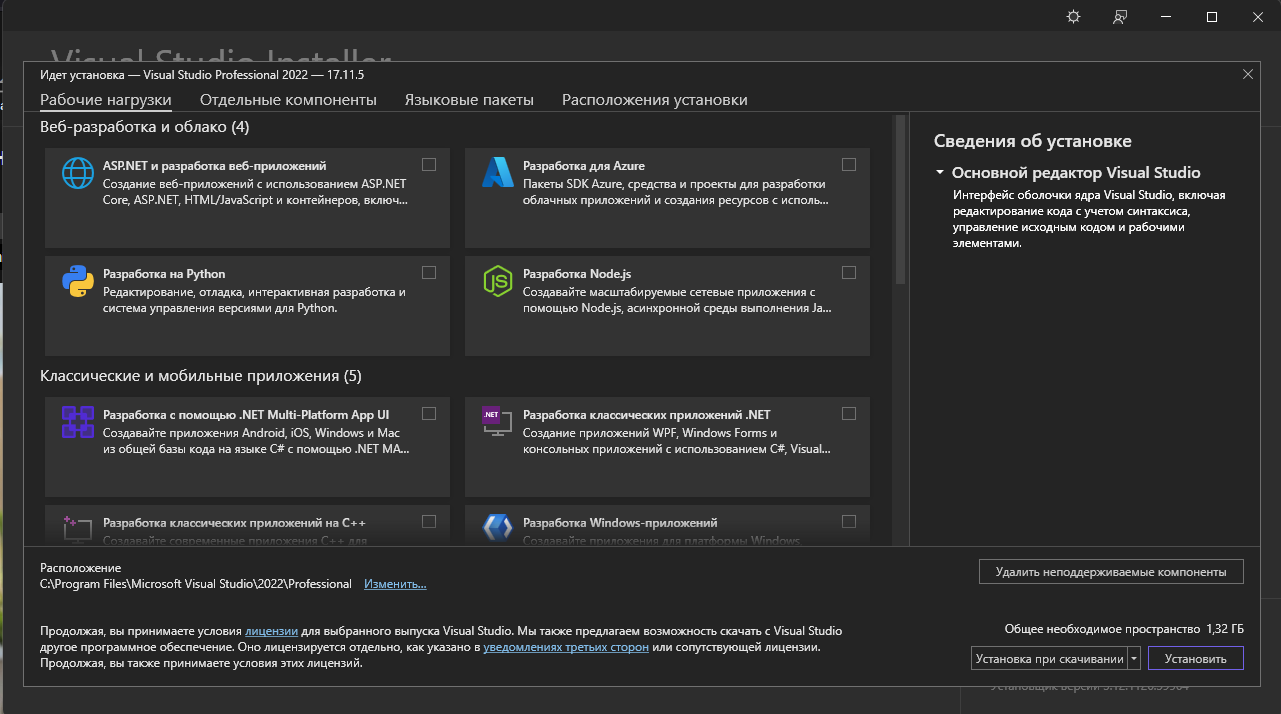Open the Языковые пакеты tab
The height and width of the screenshot is (714, 1281).
469,100
